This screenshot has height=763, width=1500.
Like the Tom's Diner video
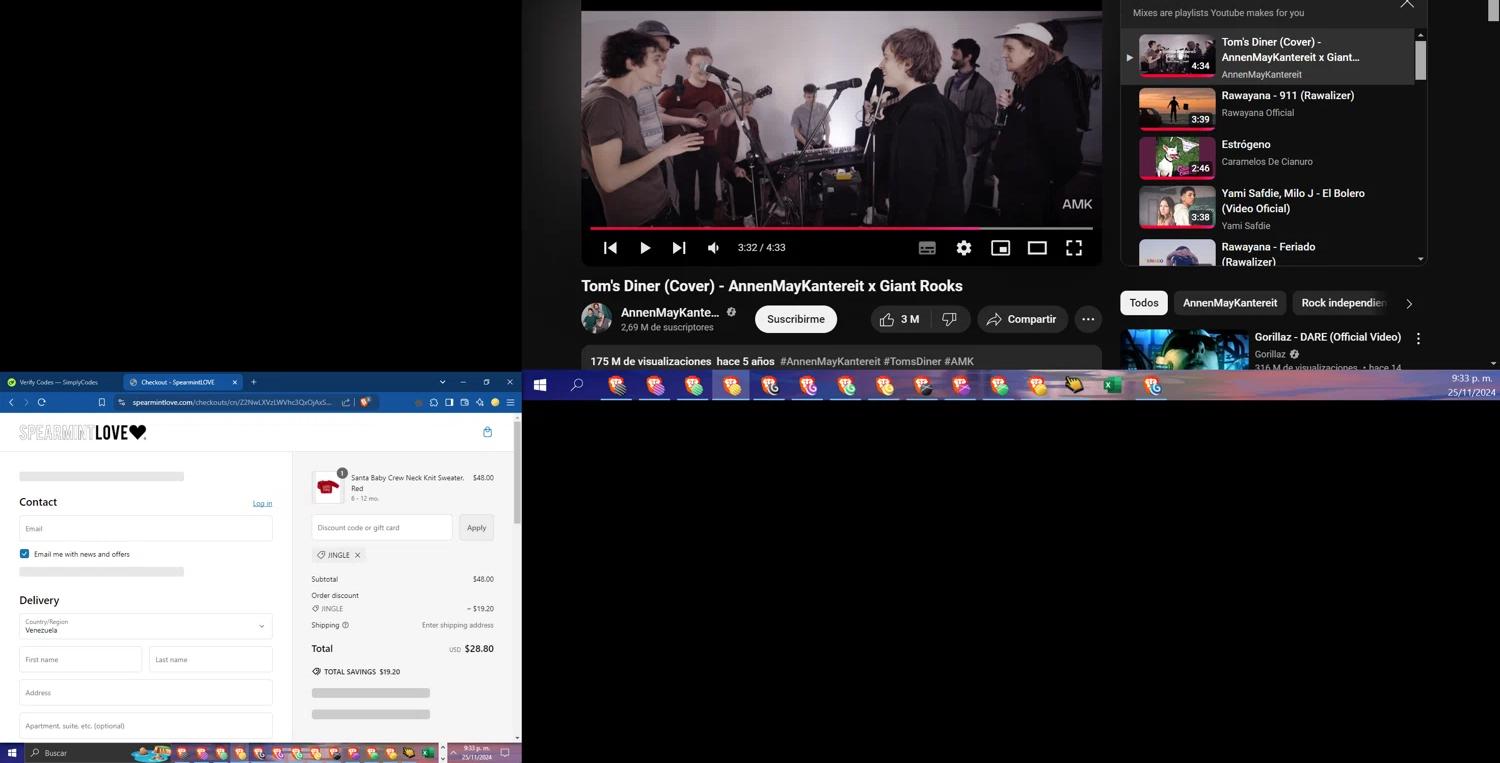coord(899,319)
